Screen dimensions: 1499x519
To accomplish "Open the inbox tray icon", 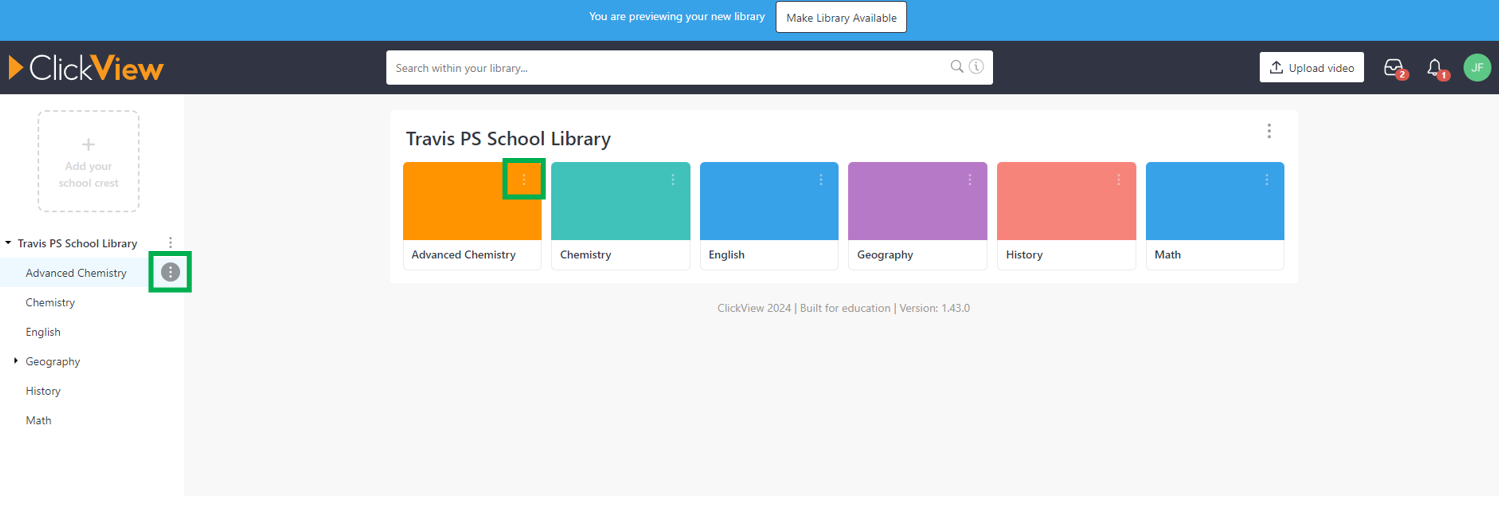I will click(1394, 68).
